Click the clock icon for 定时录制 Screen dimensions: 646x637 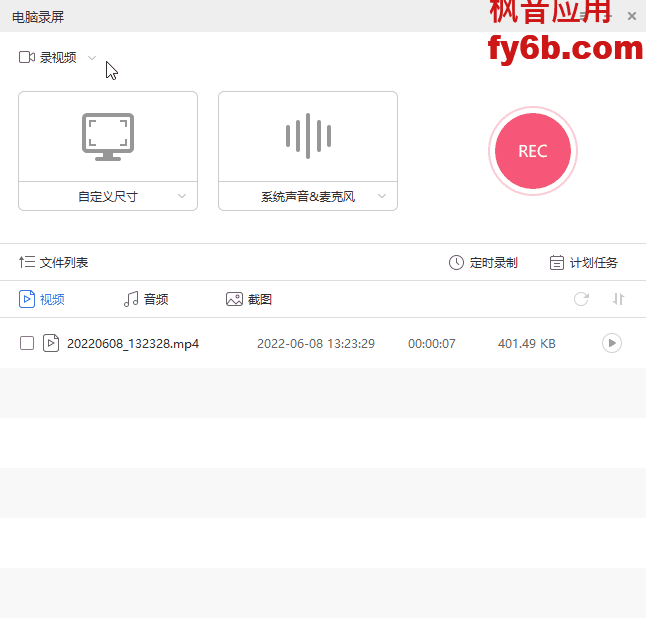click(x=456, y=262)
